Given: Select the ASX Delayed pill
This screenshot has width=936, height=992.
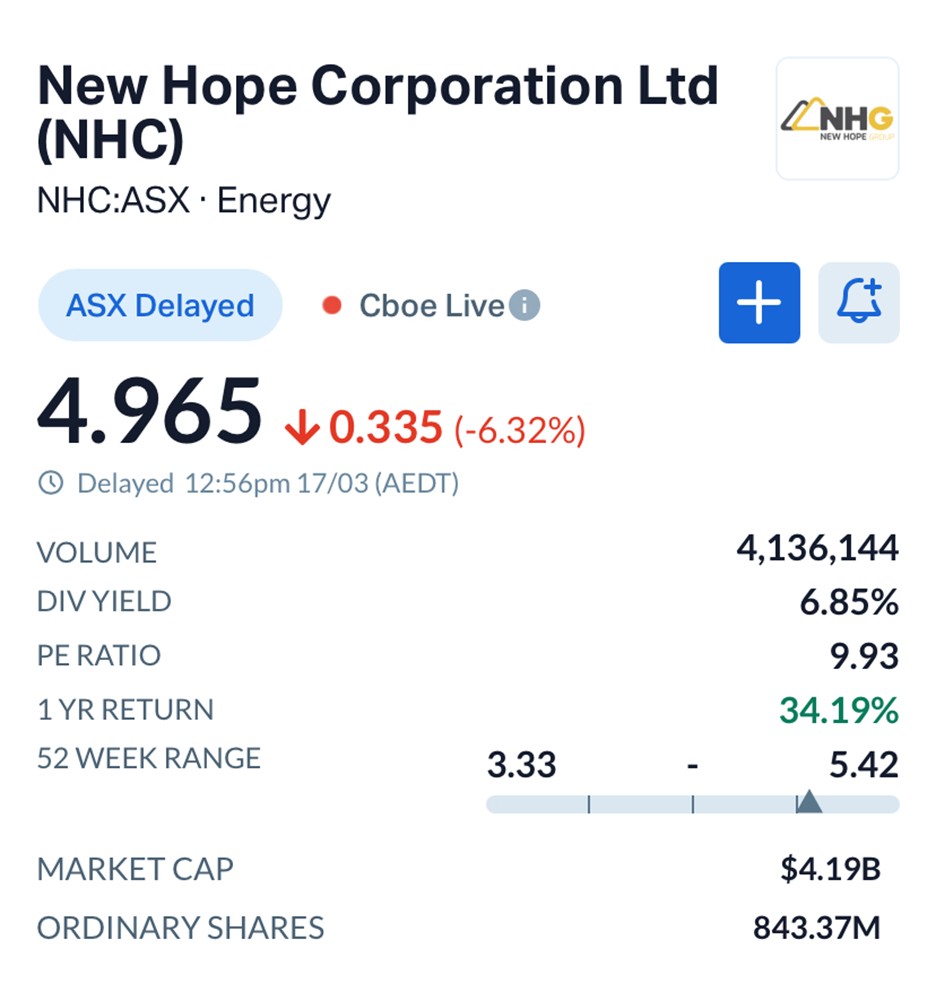Looking at the screenshot, I should (160, 305).
